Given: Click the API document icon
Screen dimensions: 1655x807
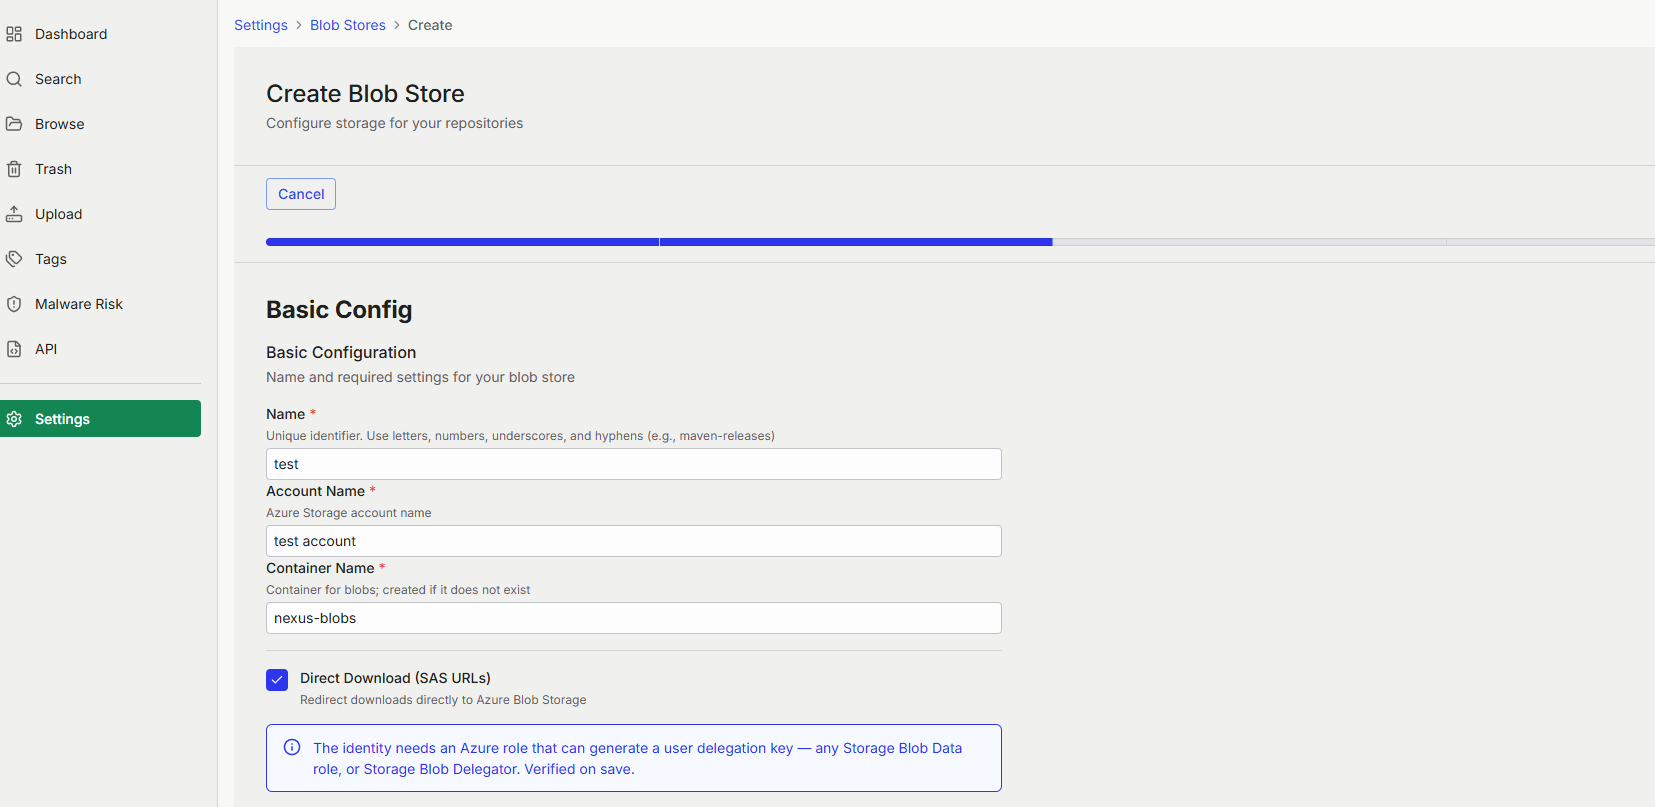Looking at the screenshot, I should click(x=14, y=349).
